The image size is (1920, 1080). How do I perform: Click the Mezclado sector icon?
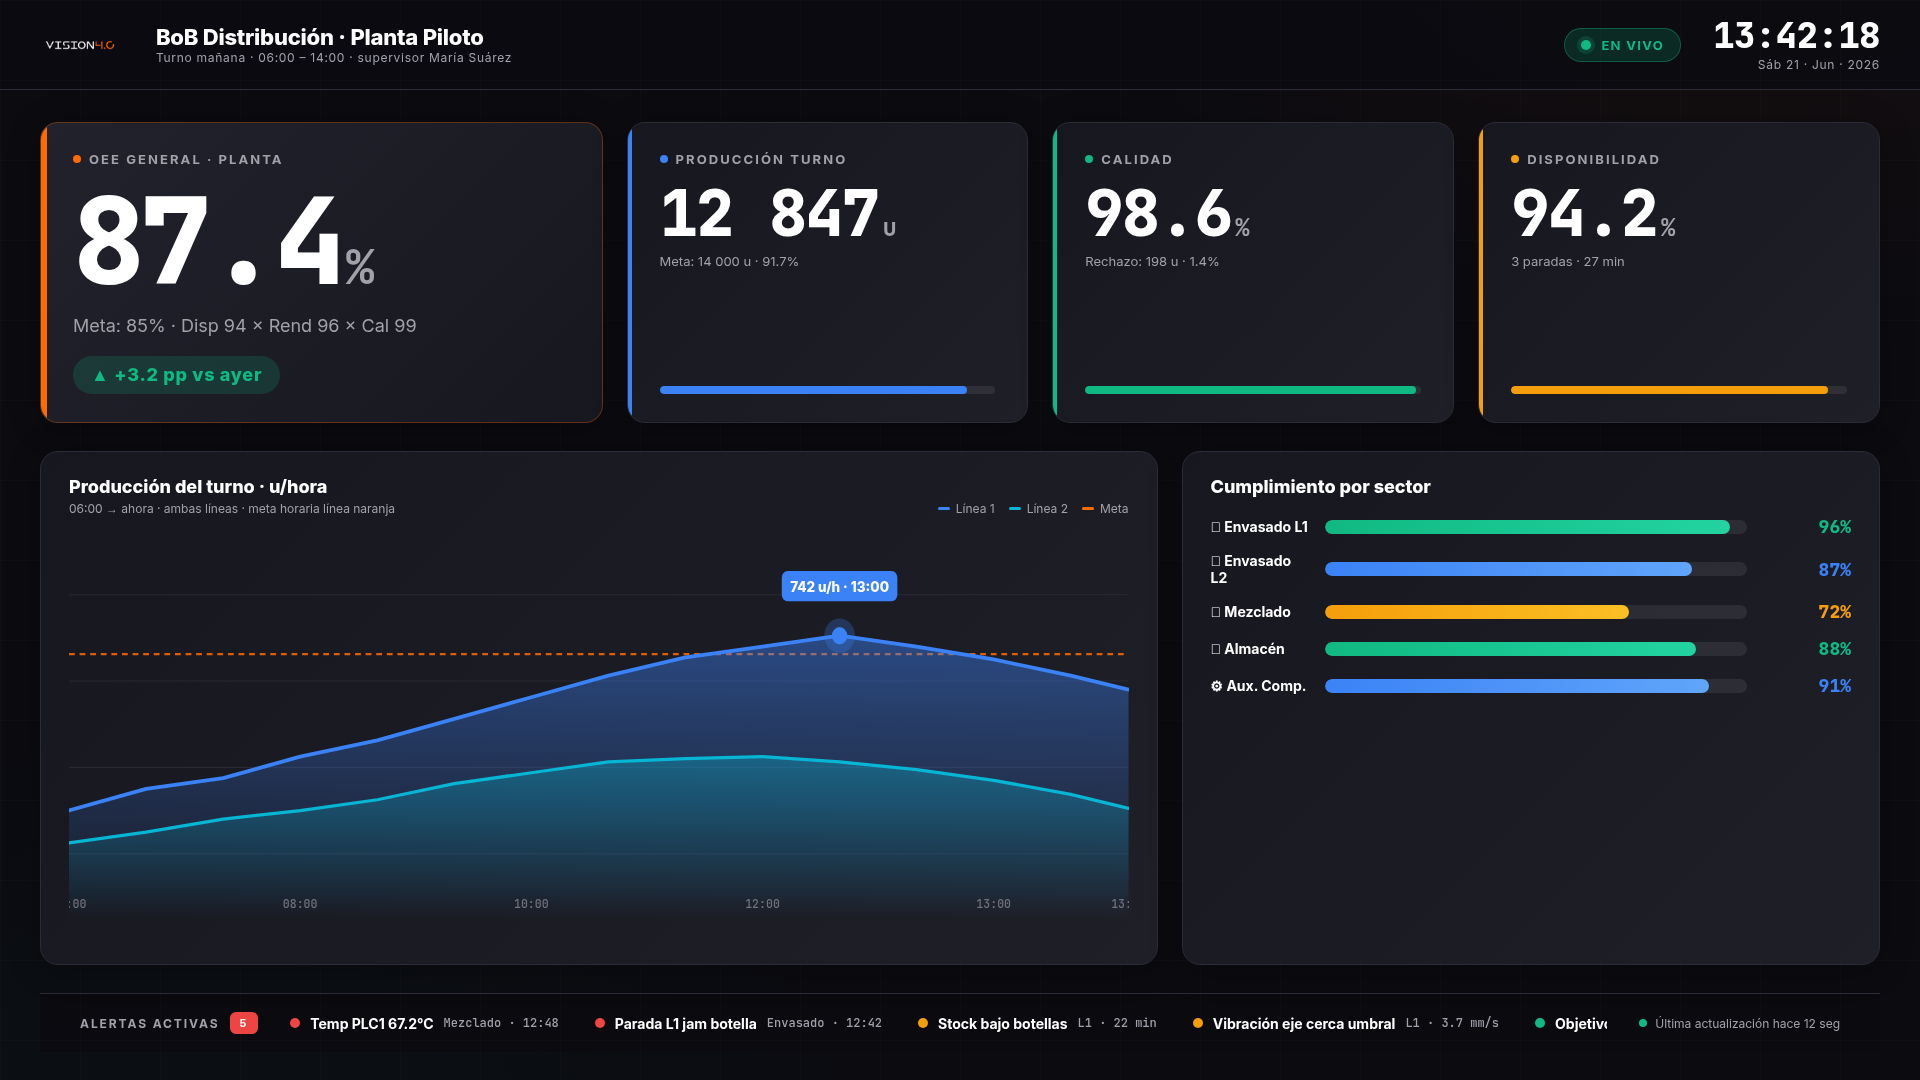[x=1216, y=612]
